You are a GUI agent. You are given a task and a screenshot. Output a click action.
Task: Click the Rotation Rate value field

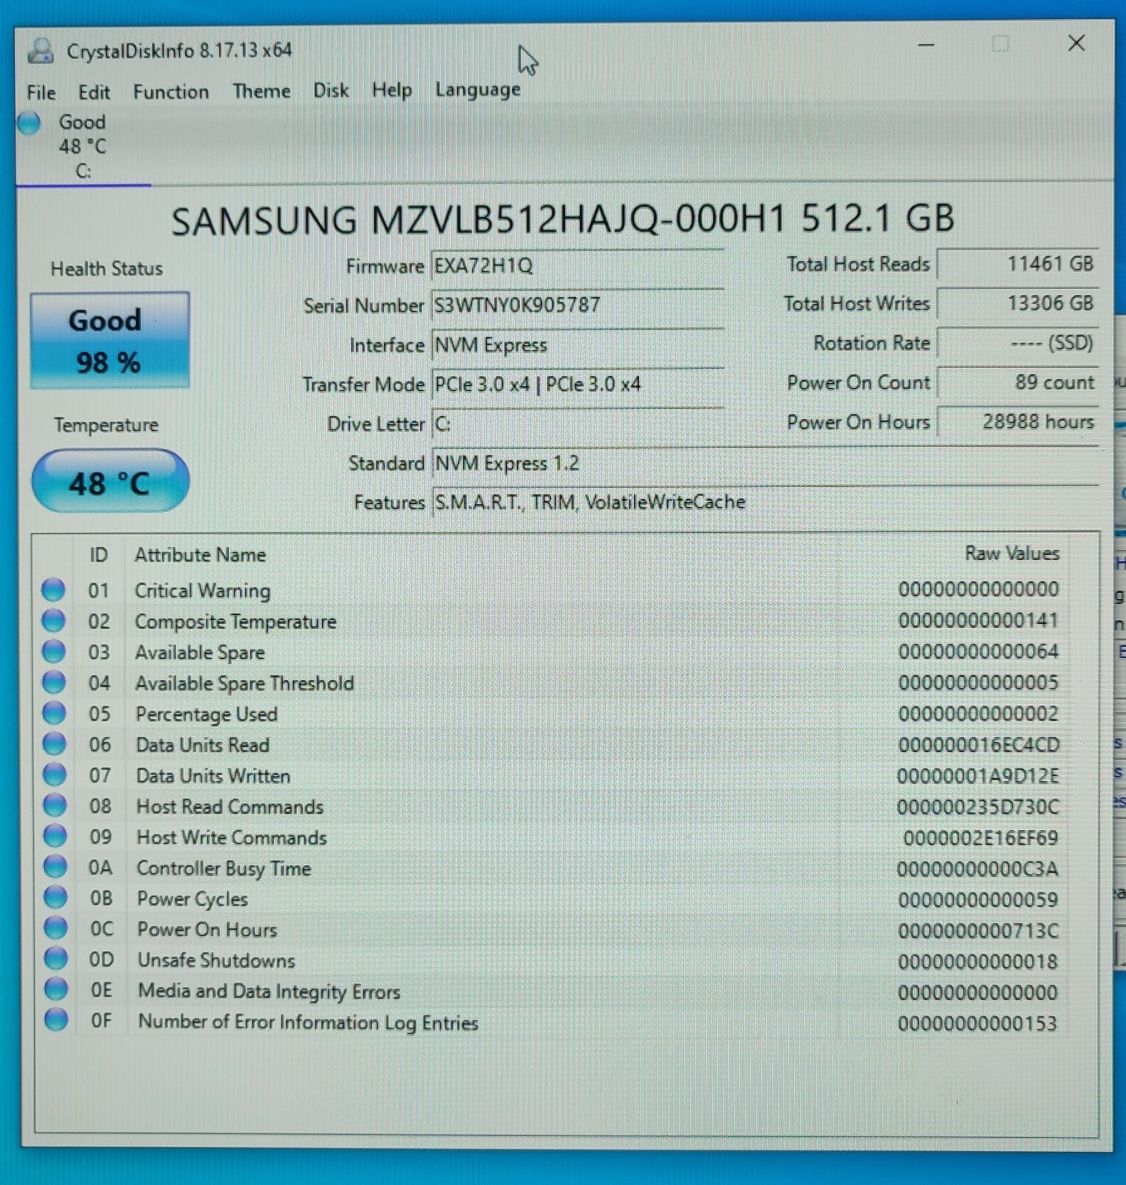pyautogui.click(x=1017, y=343)
